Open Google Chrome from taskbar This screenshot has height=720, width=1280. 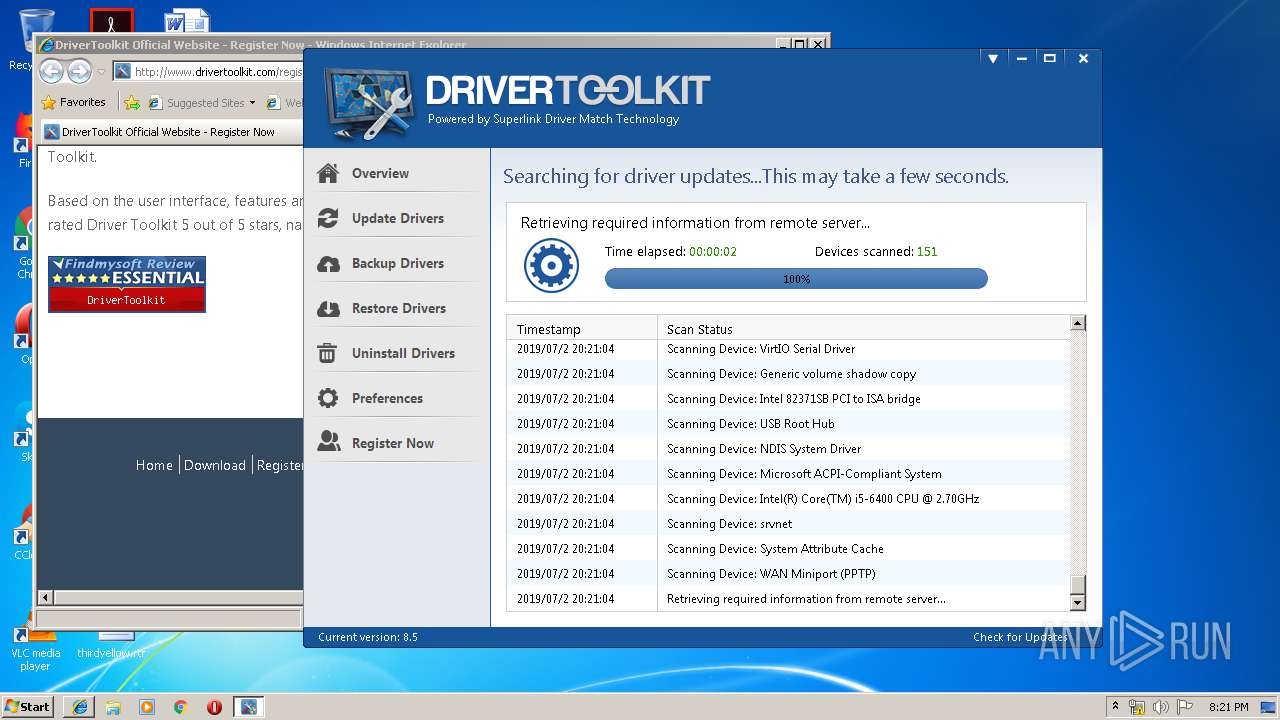(181, 707)
